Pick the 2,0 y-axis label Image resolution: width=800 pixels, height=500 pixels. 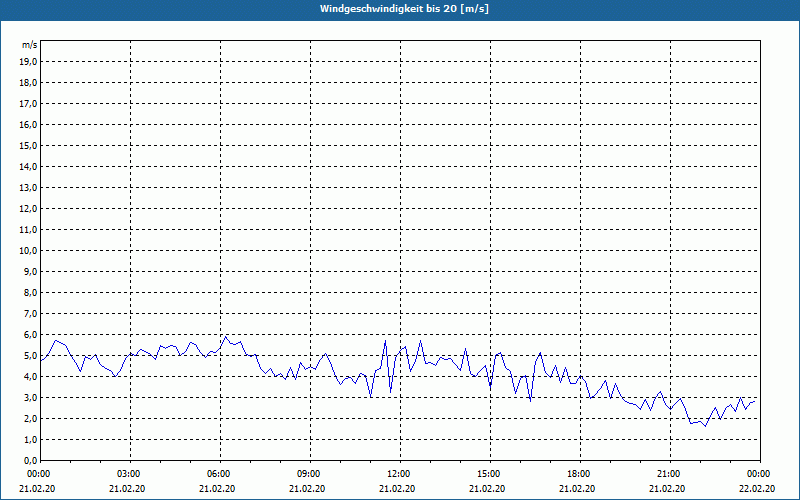tap(30, 418)
